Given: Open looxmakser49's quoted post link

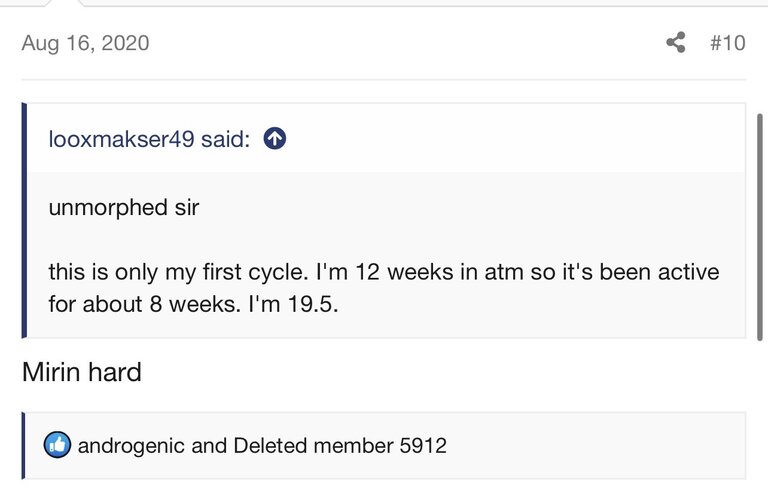Looking at the screenshot, I should coord(149,139).
